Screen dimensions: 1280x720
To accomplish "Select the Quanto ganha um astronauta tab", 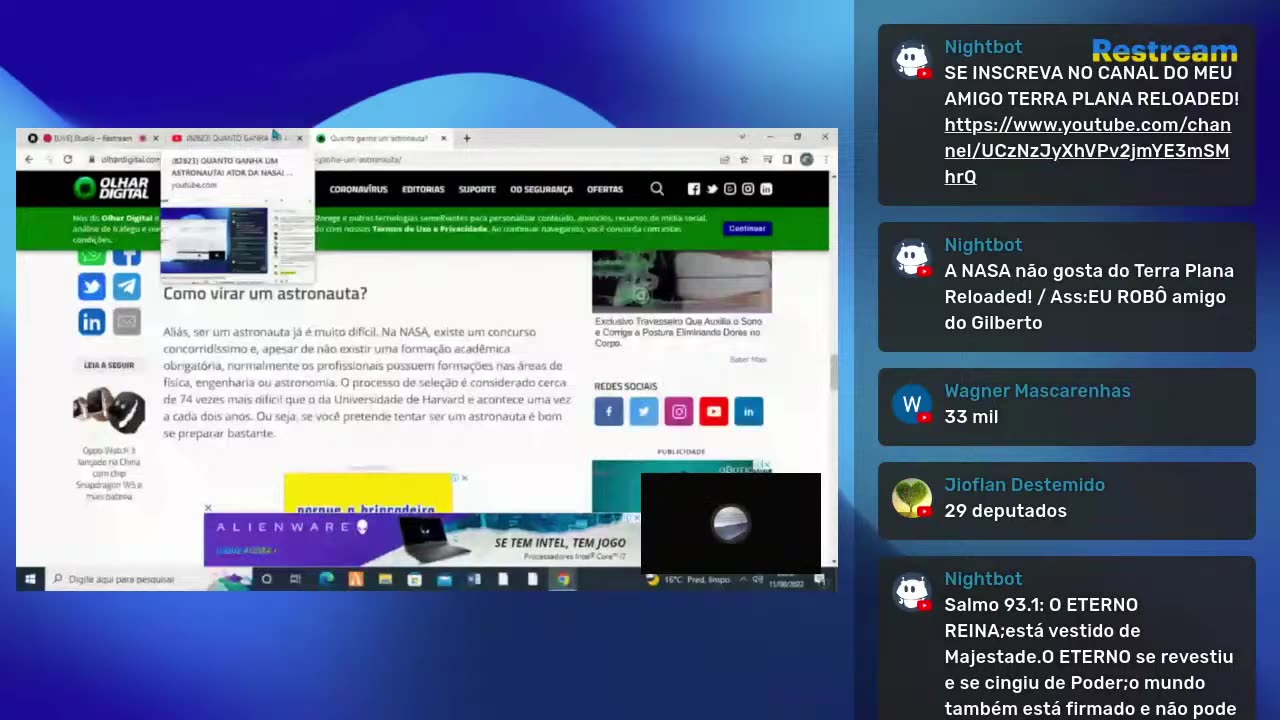I will coord(380,138).
